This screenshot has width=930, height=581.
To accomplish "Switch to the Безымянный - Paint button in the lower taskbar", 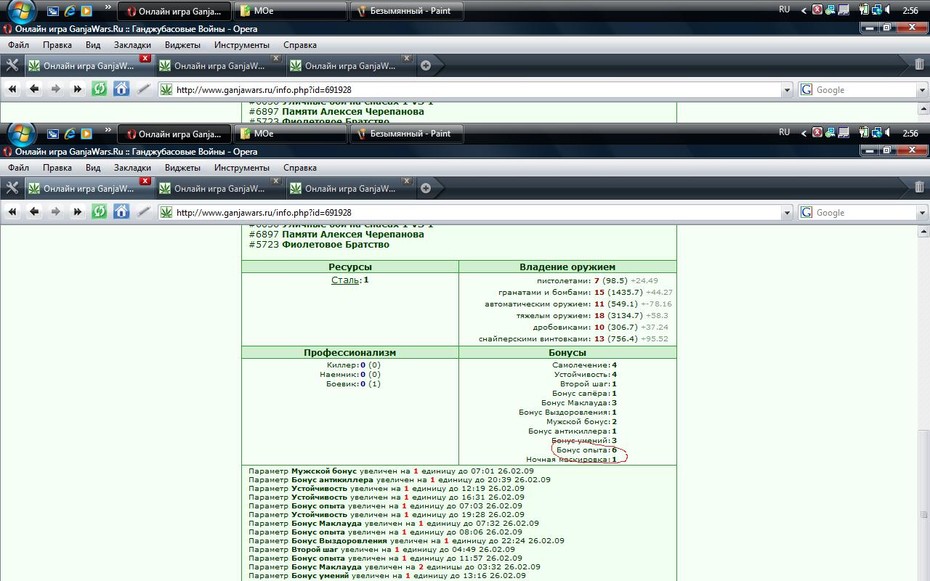I will pyautogui.click(x=407, y=134).
